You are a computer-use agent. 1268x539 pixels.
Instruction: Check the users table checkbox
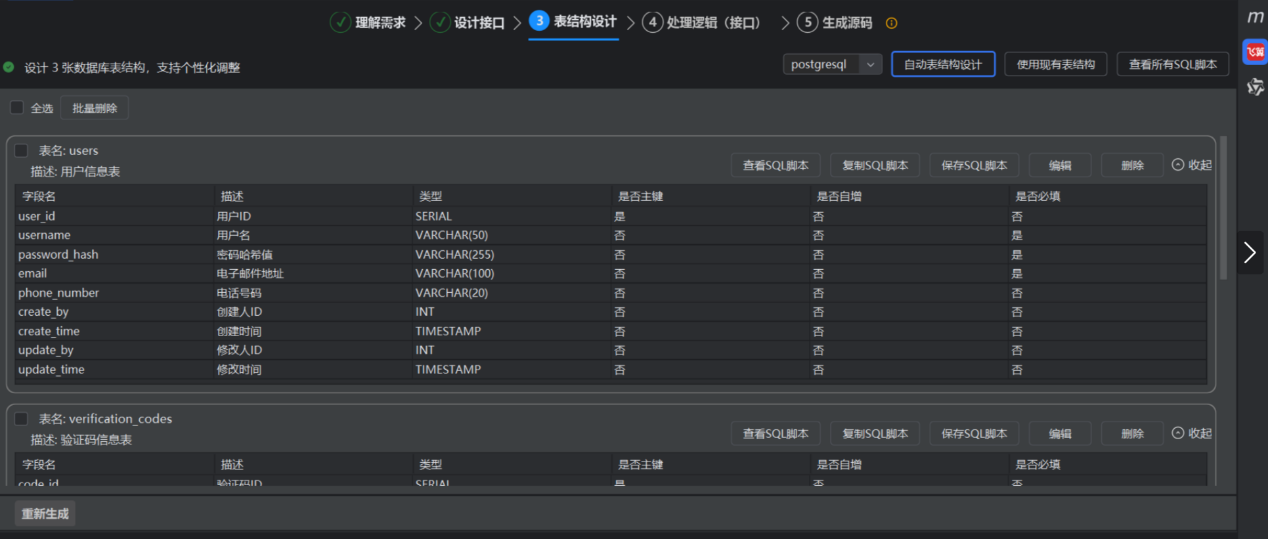(21, 150)
